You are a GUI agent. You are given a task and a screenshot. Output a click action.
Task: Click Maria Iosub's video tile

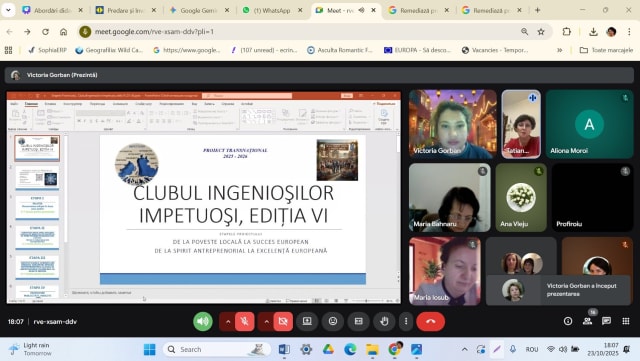(x=444, y=271)
